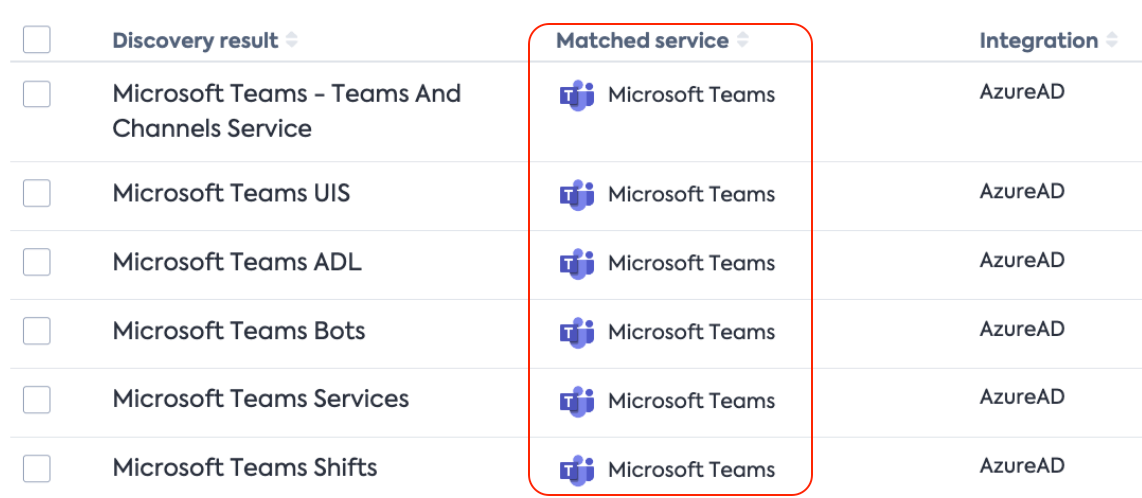Click Teams icon in the Services row
Image resolution: width=1142 pixels, height=498 pixels.
pos(577,401)
